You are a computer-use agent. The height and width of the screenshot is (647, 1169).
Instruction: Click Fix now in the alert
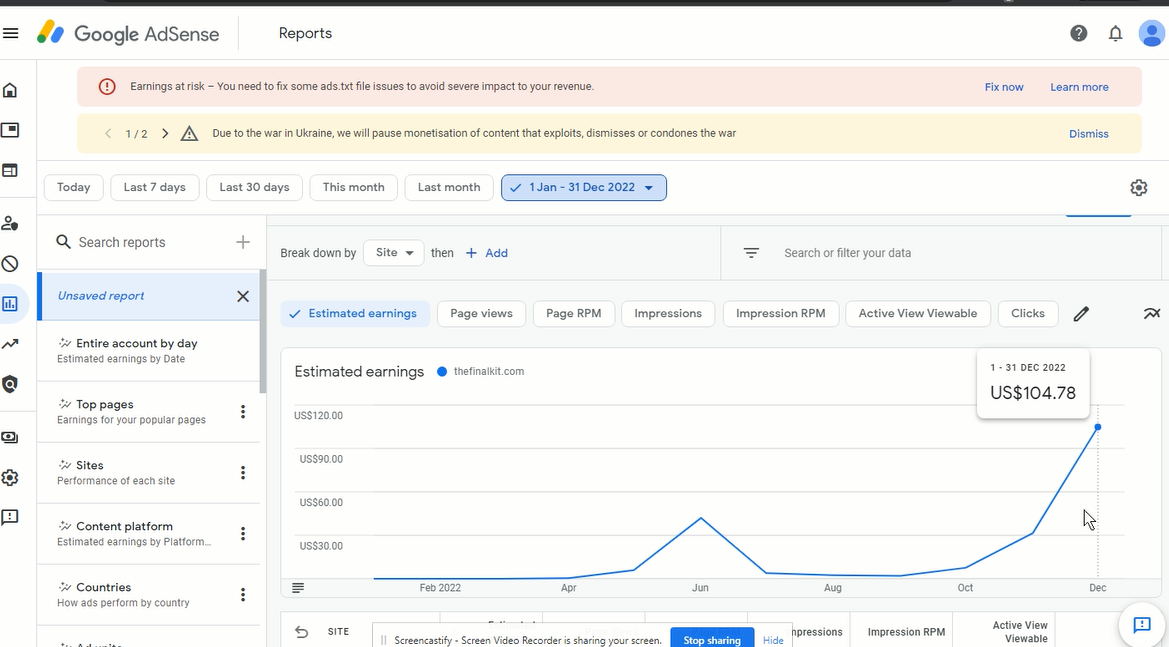[1003, 87]
